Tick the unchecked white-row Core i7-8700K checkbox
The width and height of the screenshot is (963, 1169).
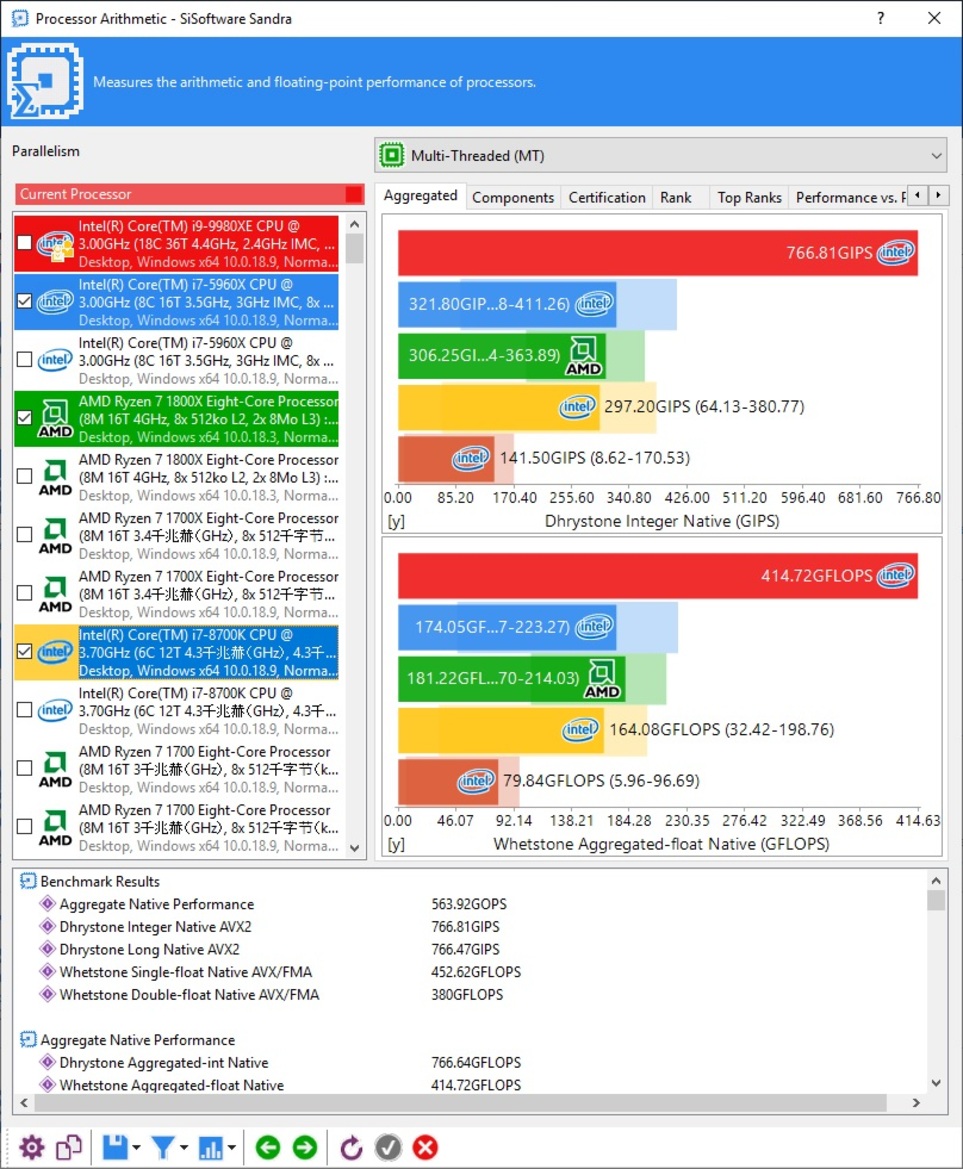pyautogui.click(x=25, y=710)
